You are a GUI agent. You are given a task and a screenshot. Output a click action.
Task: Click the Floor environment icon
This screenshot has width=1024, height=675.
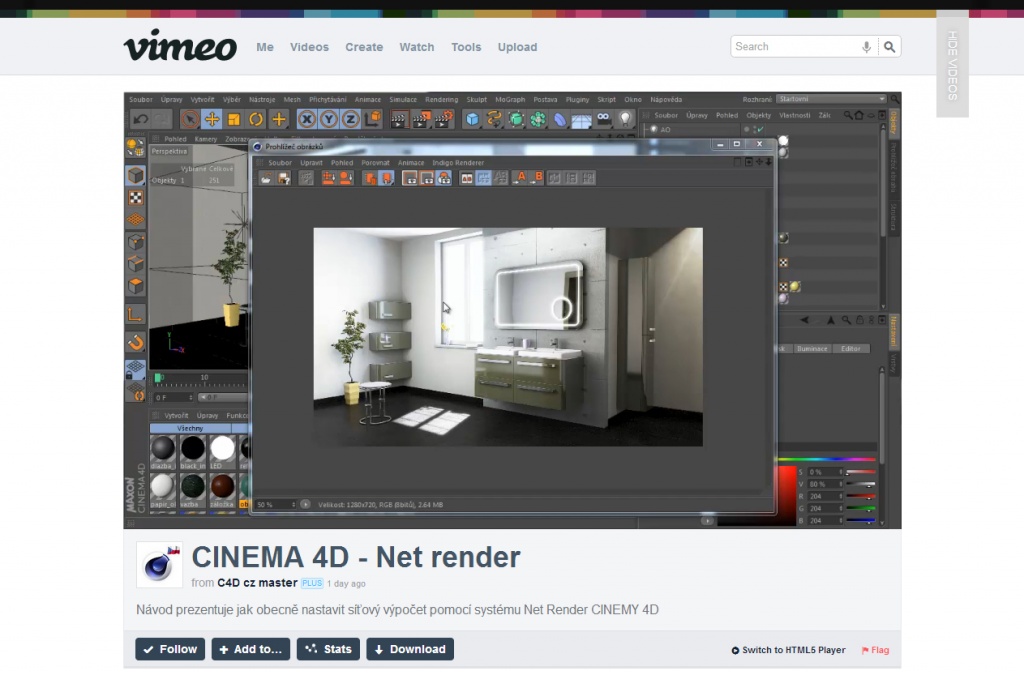coord(581,120)
